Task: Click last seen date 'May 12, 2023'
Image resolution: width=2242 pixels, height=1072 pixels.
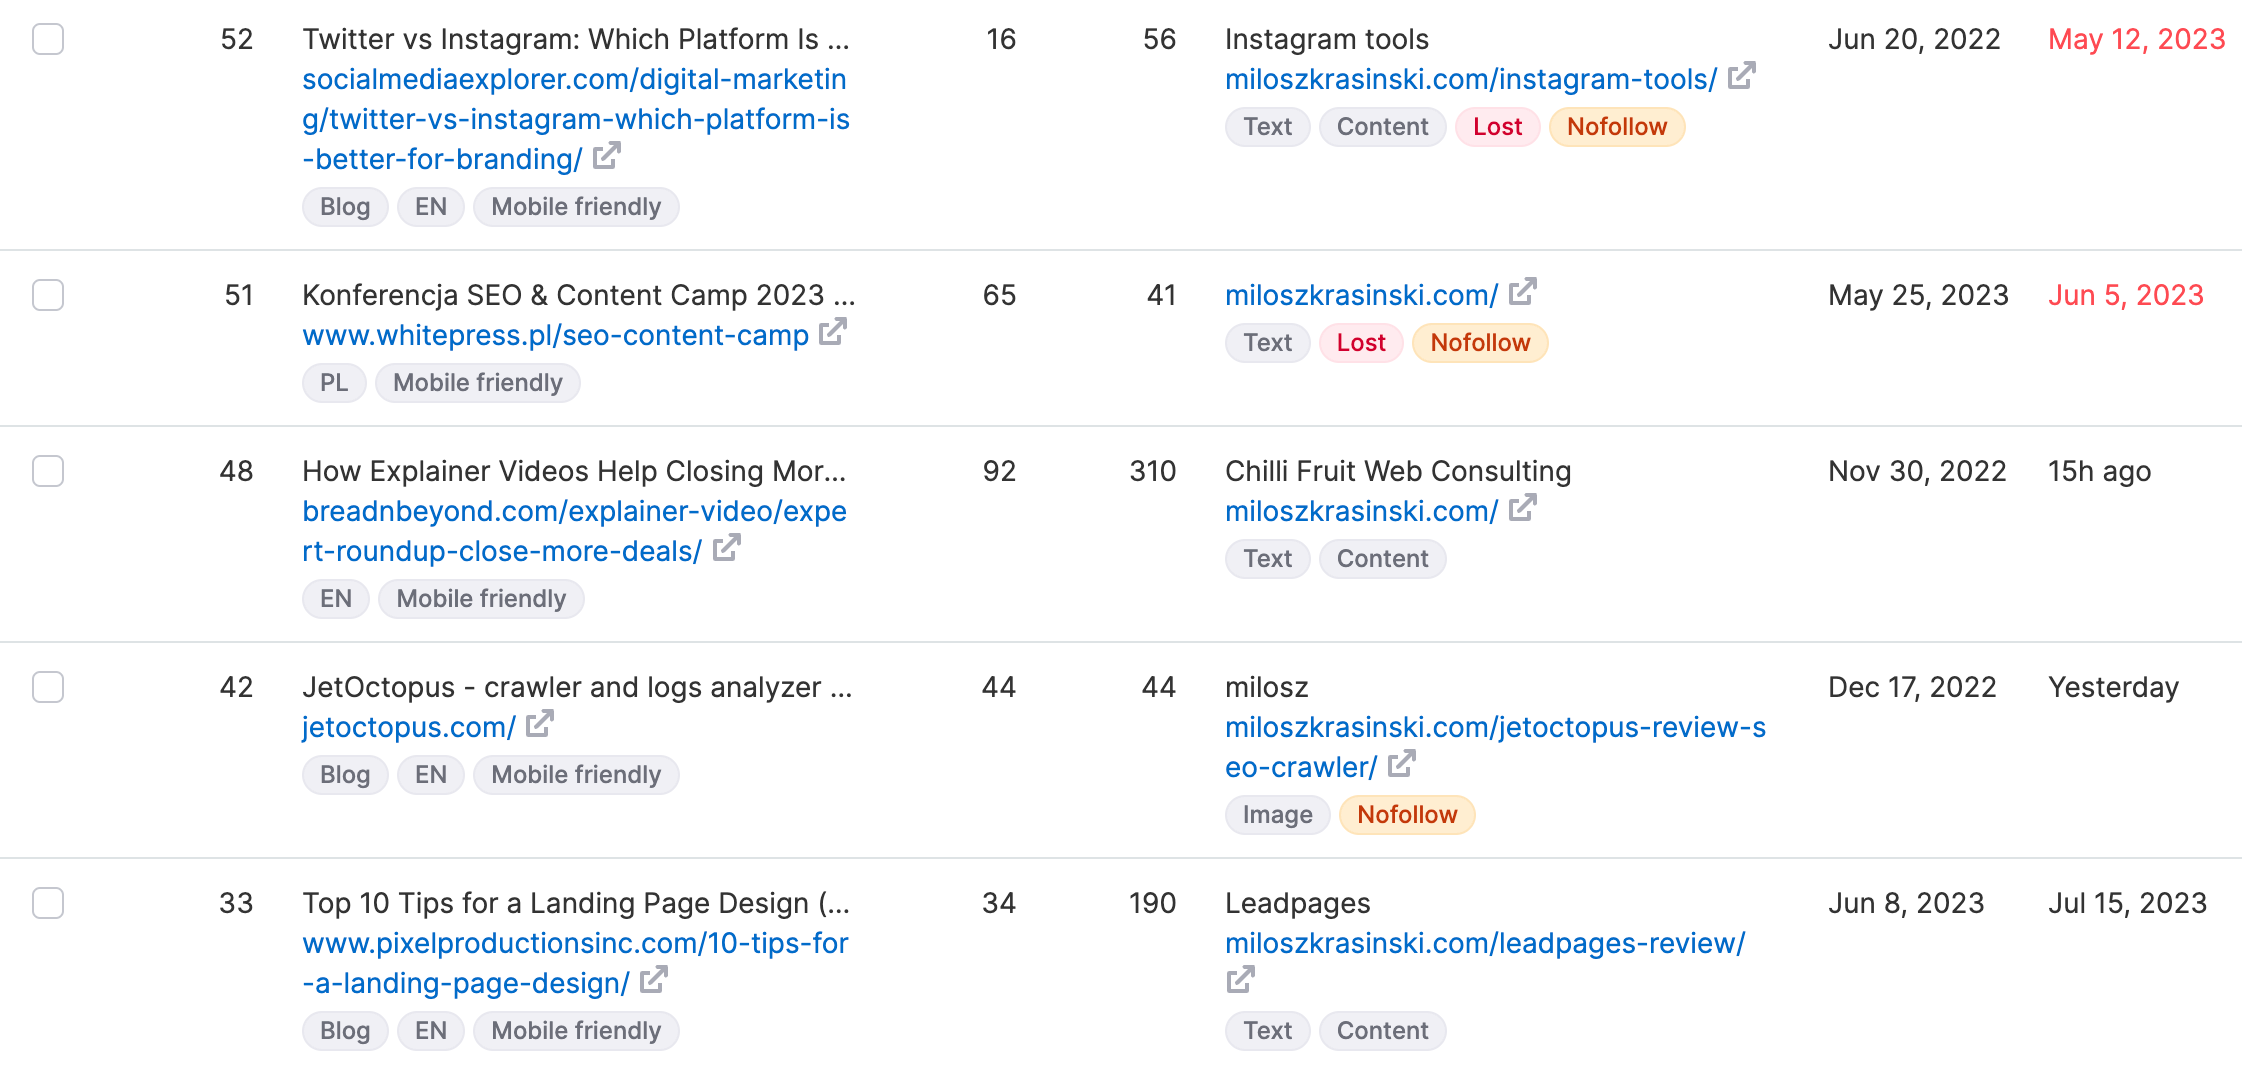Action: 2137,39
